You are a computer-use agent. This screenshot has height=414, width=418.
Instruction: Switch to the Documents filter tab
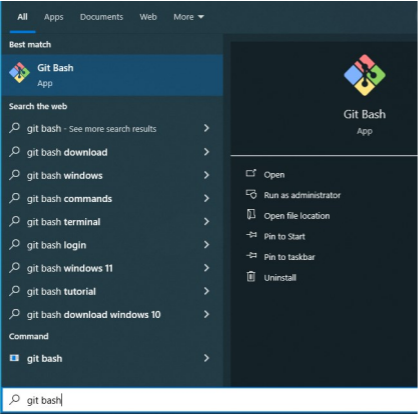point(101,17)
